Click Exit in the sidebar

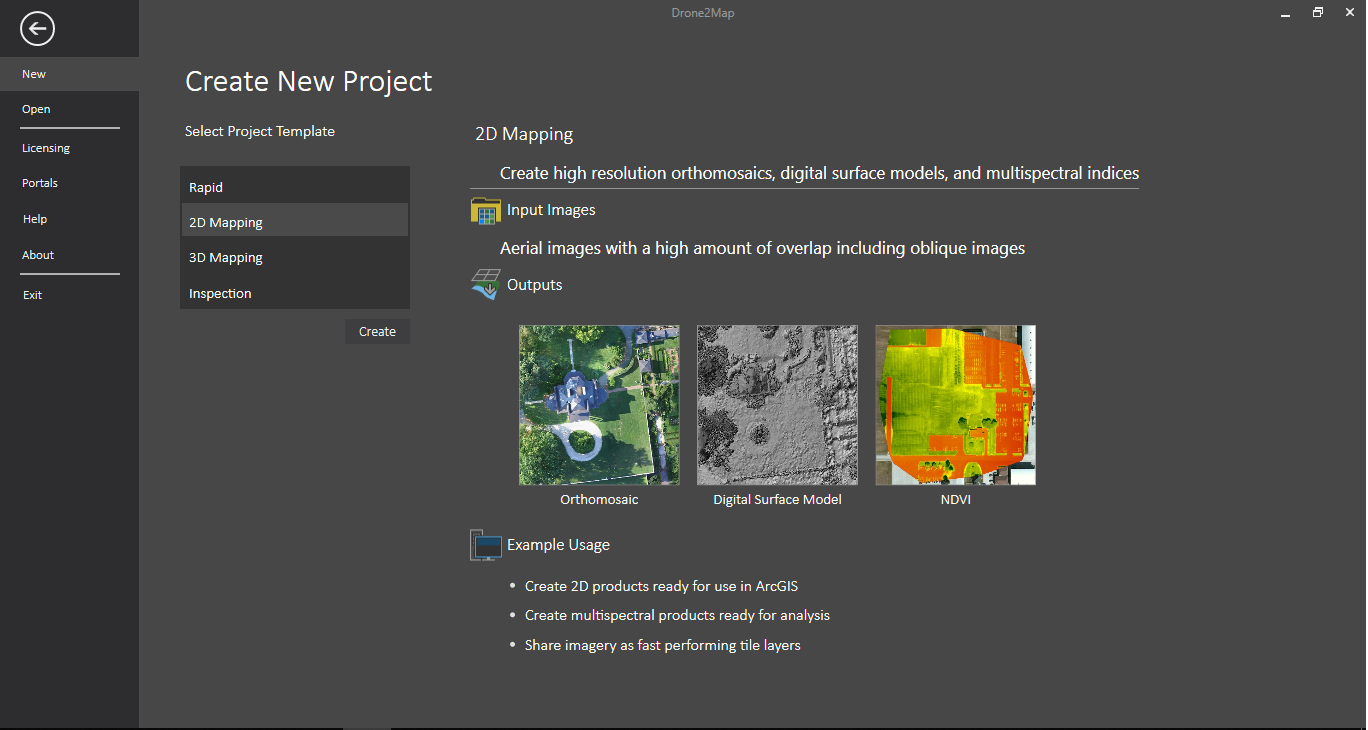tap(69, 295)
